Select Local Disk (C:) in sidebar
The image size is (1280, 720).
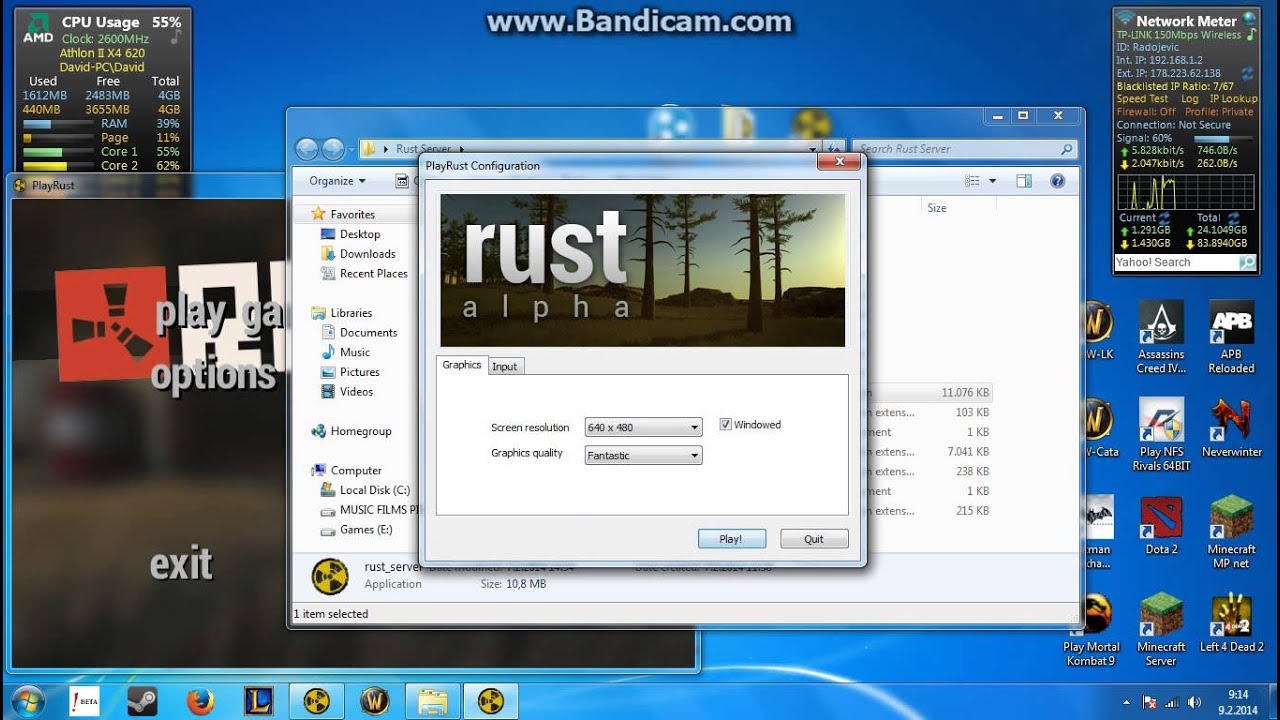tap(374, 490)
